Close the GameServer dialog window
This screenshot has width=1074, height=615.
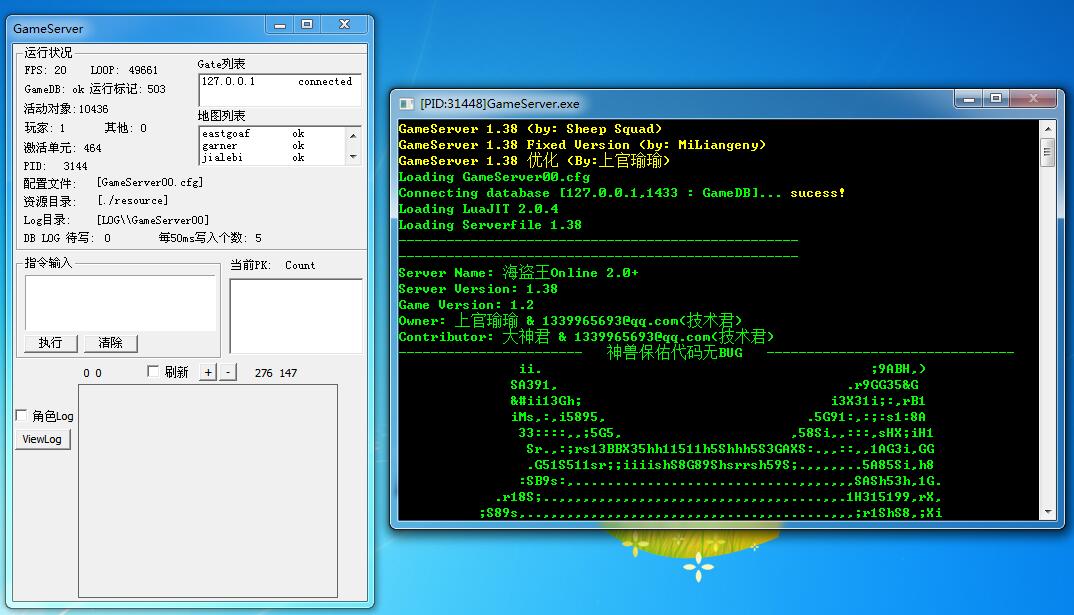(x=345, y=25)
